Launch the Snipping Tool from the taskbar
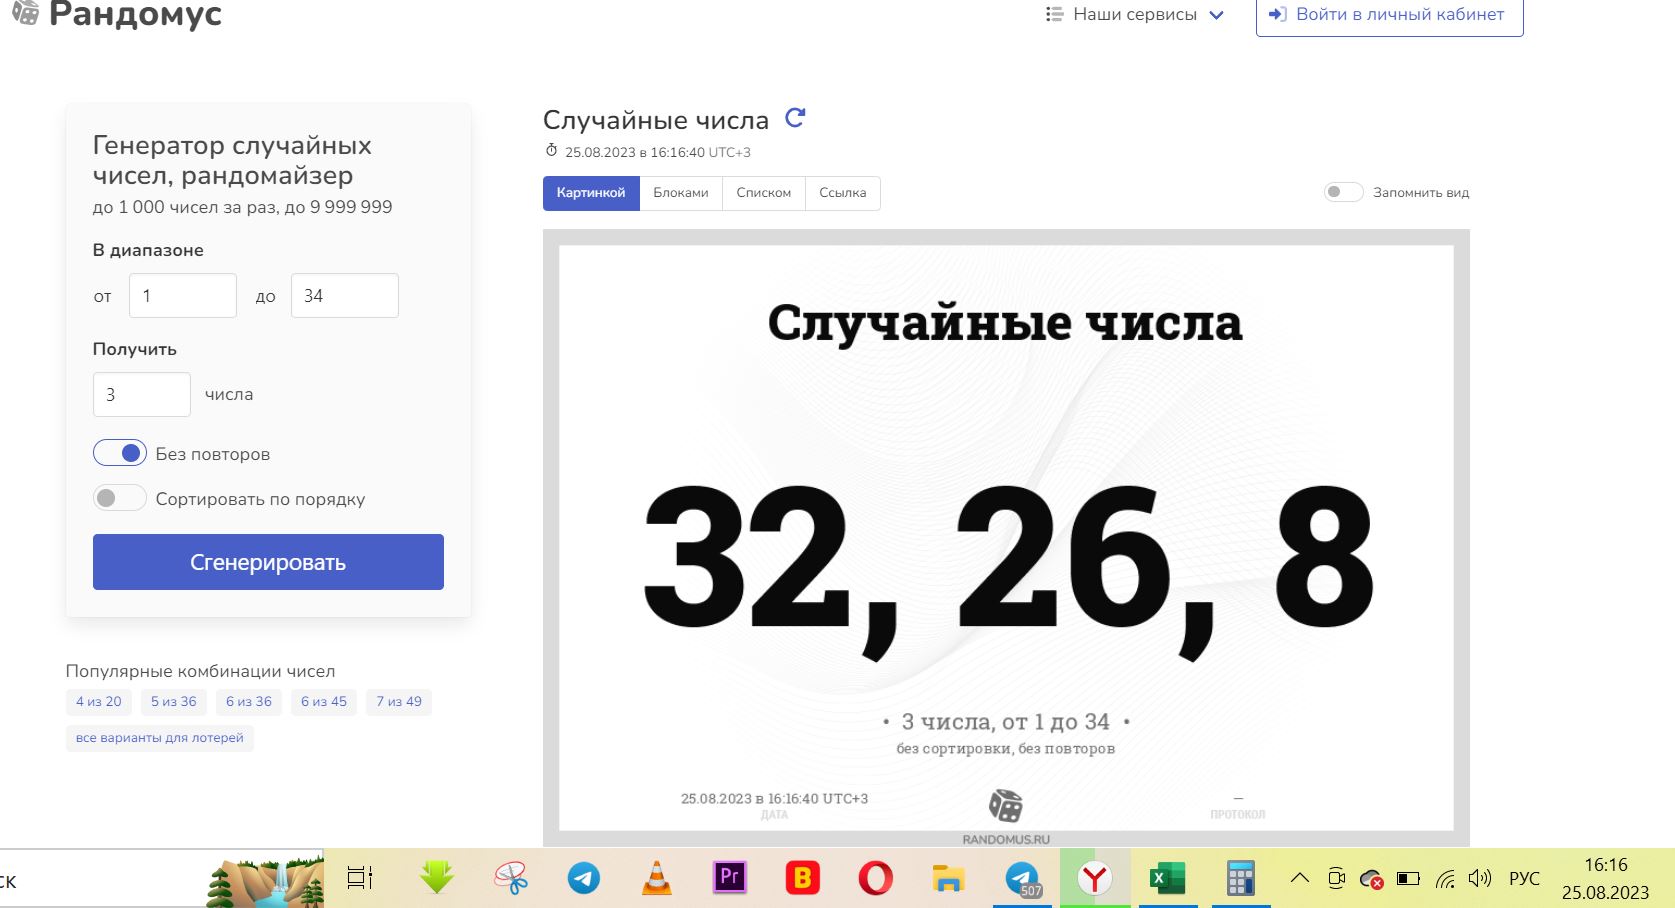Image resolution: width=1675 pixels, height=908 pixels. [511, 879]
